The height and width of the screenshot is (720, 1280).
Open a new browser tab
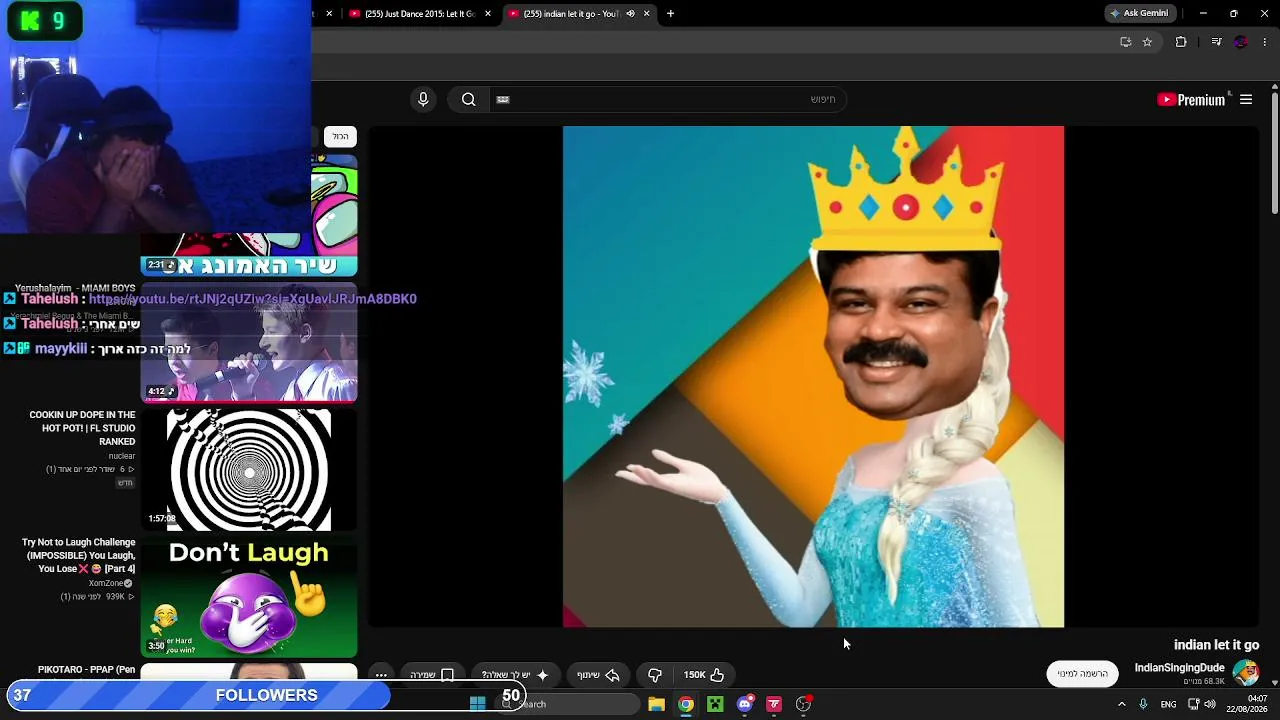pos(670,14)
